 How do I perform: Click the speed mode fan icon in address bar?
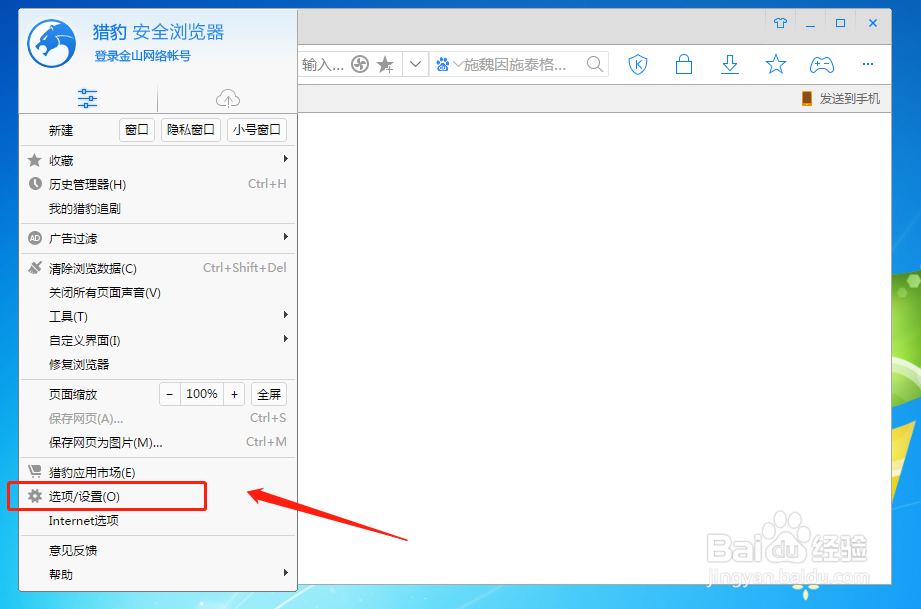[x=360, y=64]
